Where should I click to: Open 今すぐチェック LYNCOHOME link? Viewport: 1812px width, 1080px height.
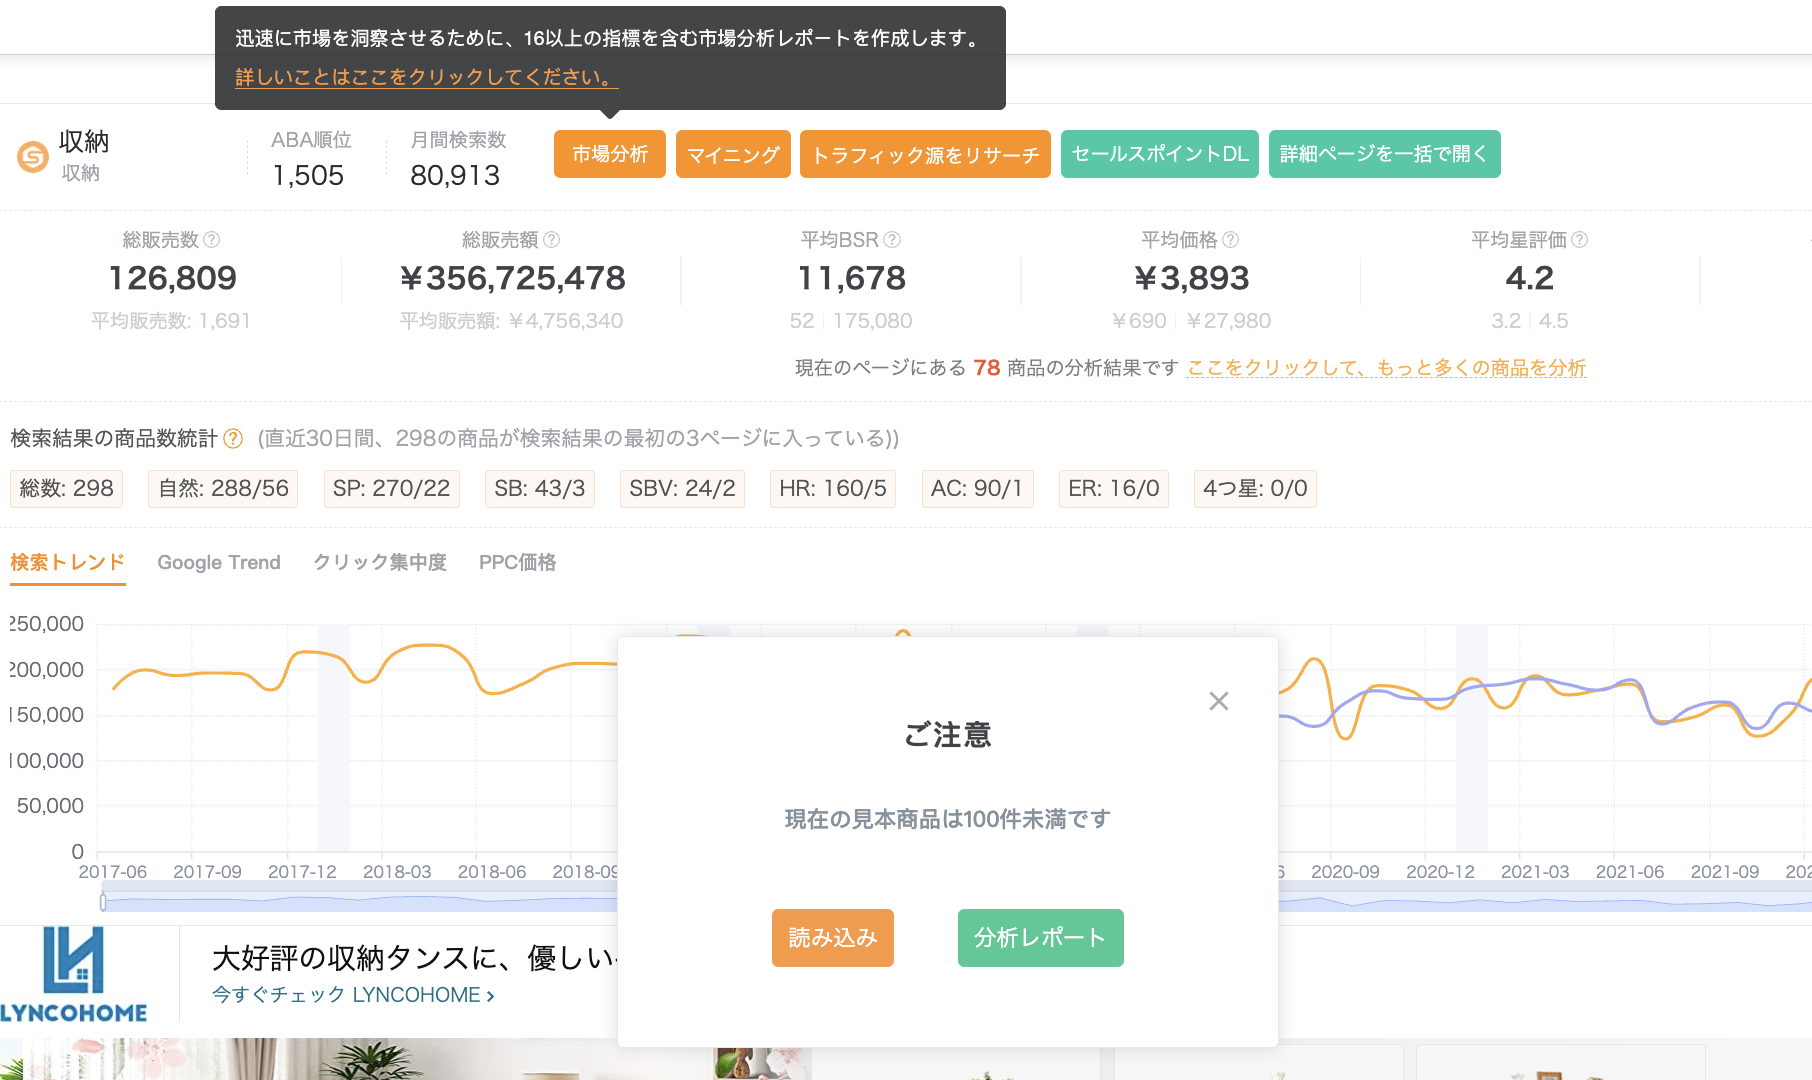(353, 995)
